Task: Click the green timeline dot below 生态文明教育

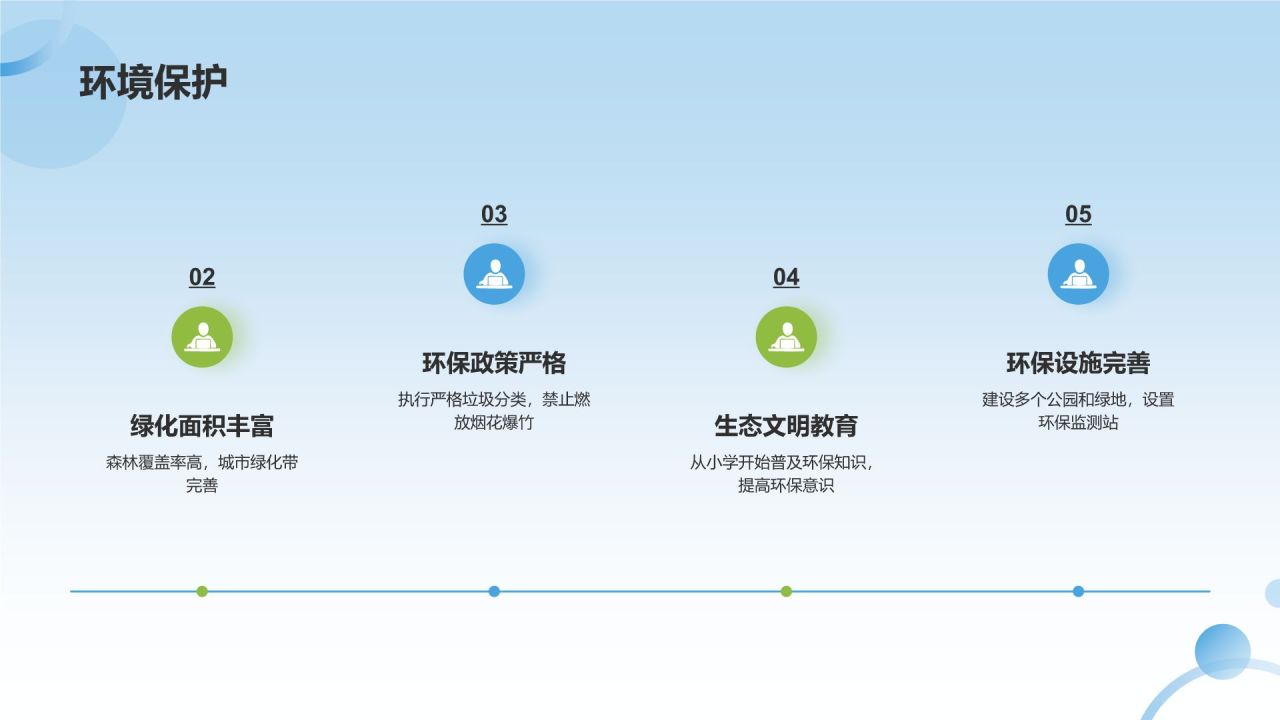Action: pos(786,591)
